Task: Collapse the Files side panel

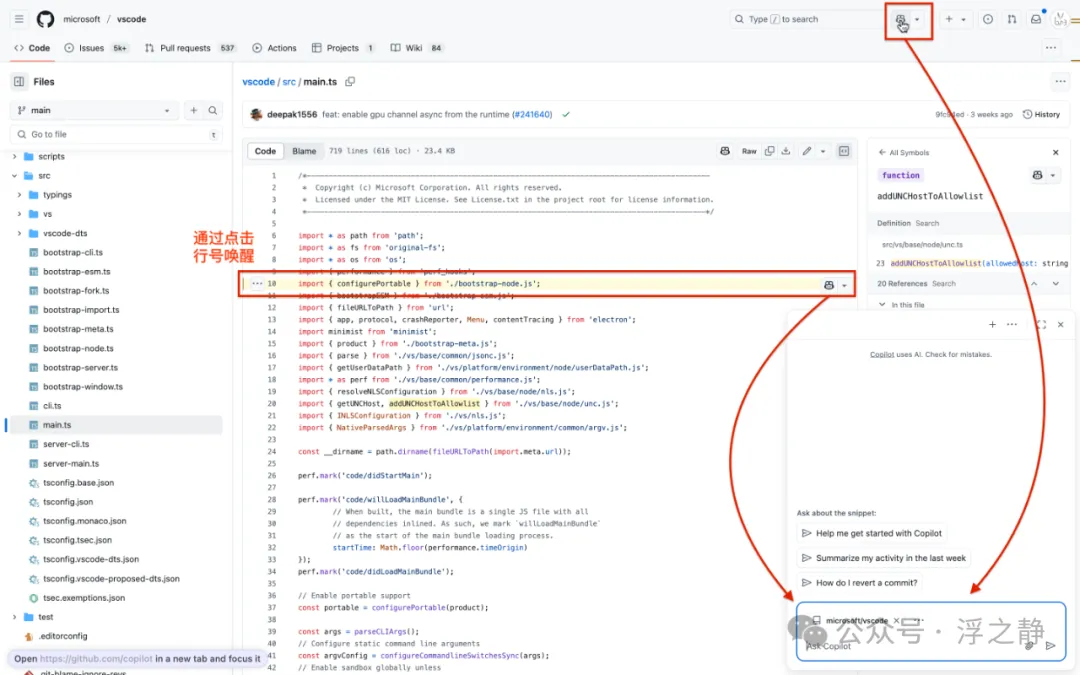Action: click(x=19, y=81)
